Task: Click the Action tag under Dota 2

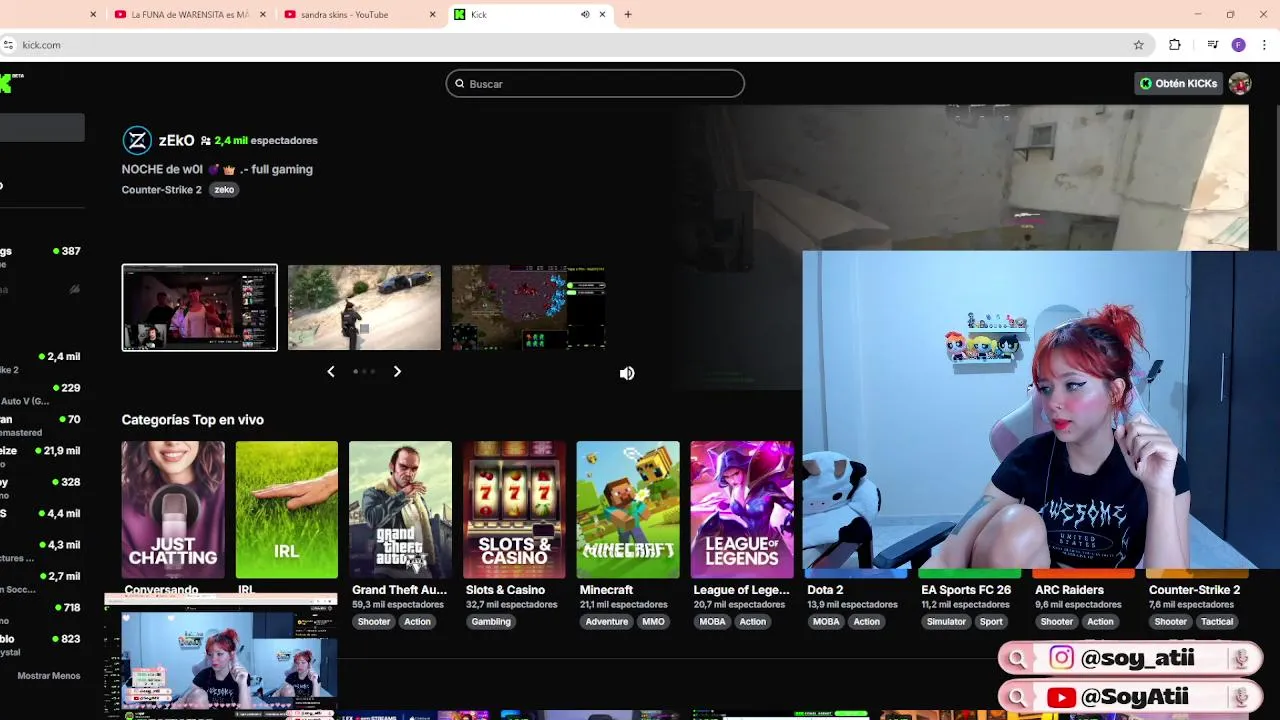Action: pos(866,622)
